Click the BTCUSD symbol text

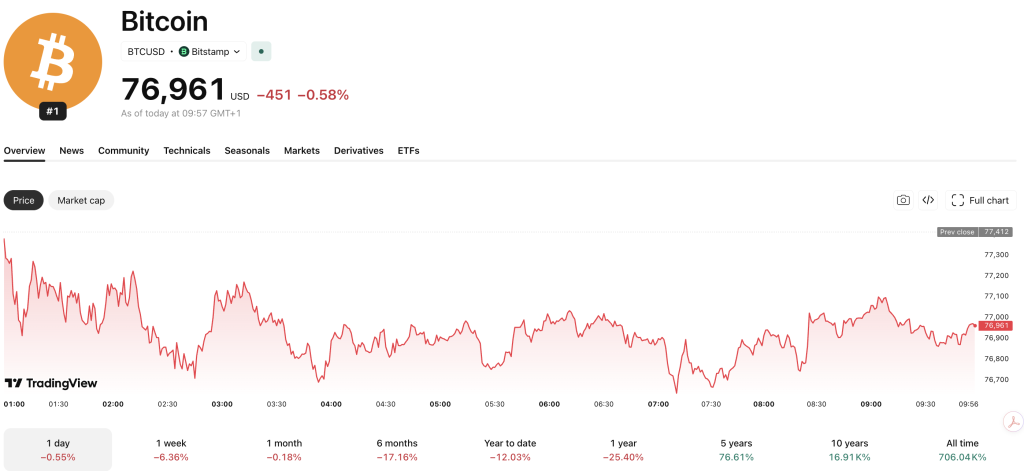coord(146,52)
